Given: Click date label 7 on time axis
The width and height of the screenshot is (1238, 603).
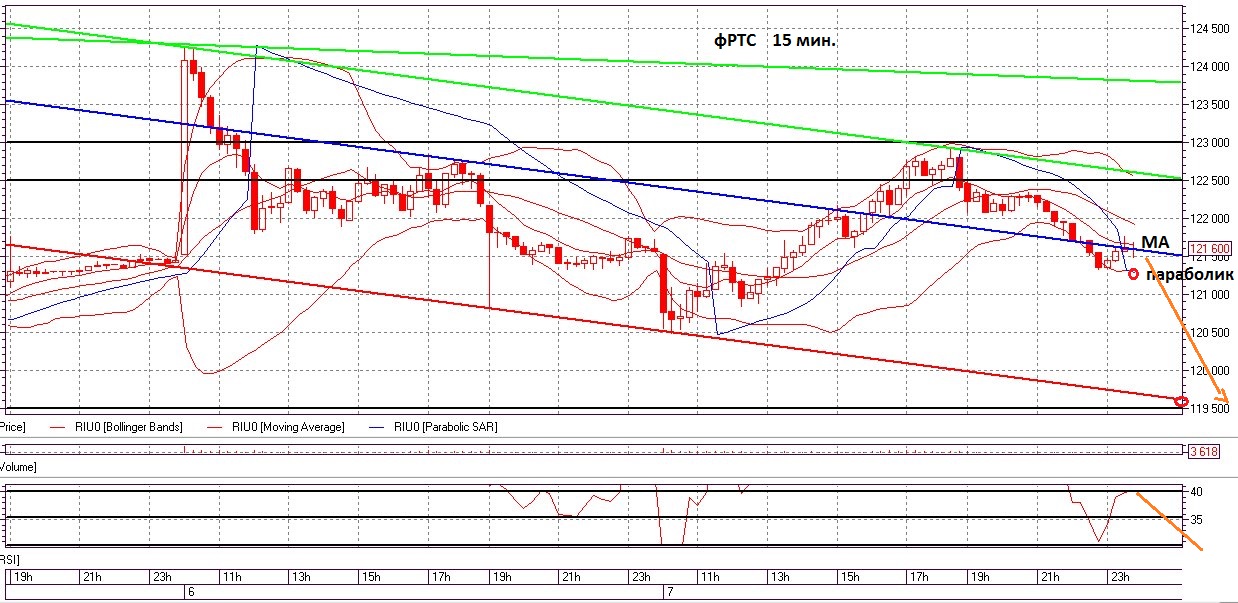Looking at the screenshot, I should click(669, 592).
